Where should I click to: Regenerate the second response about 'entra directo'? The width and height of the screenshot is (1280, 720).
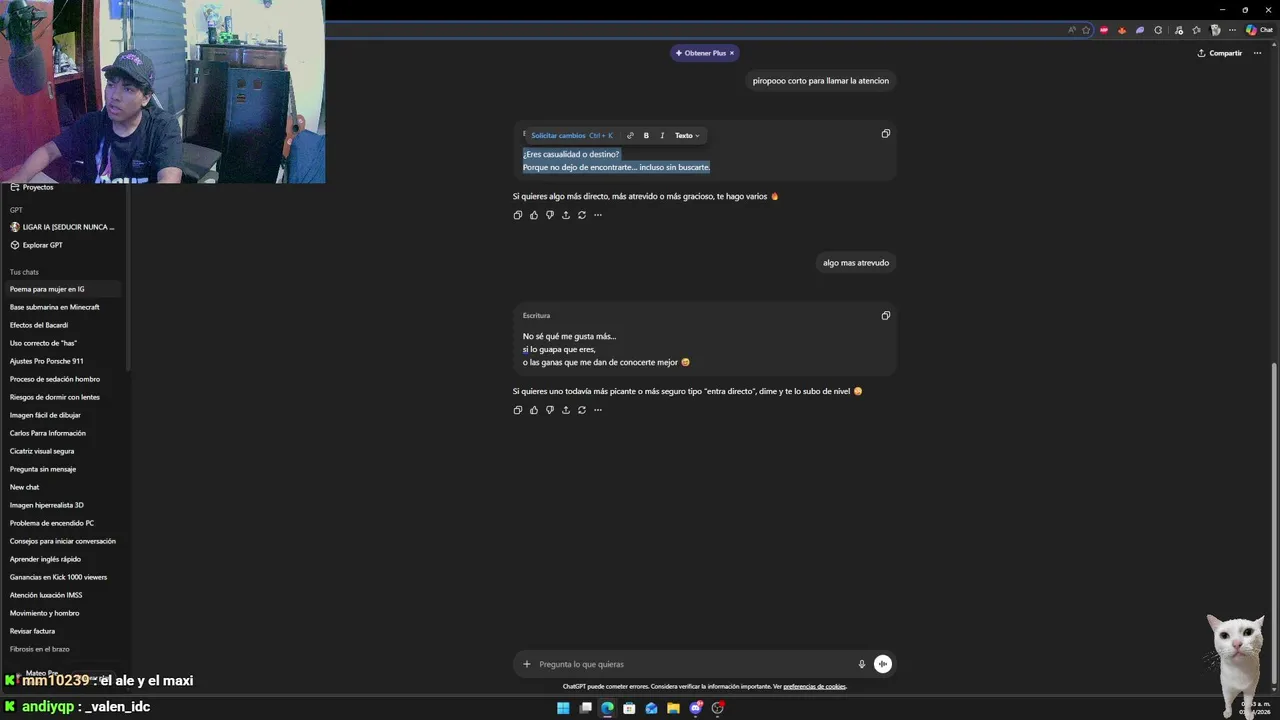(x=581, y=410)
